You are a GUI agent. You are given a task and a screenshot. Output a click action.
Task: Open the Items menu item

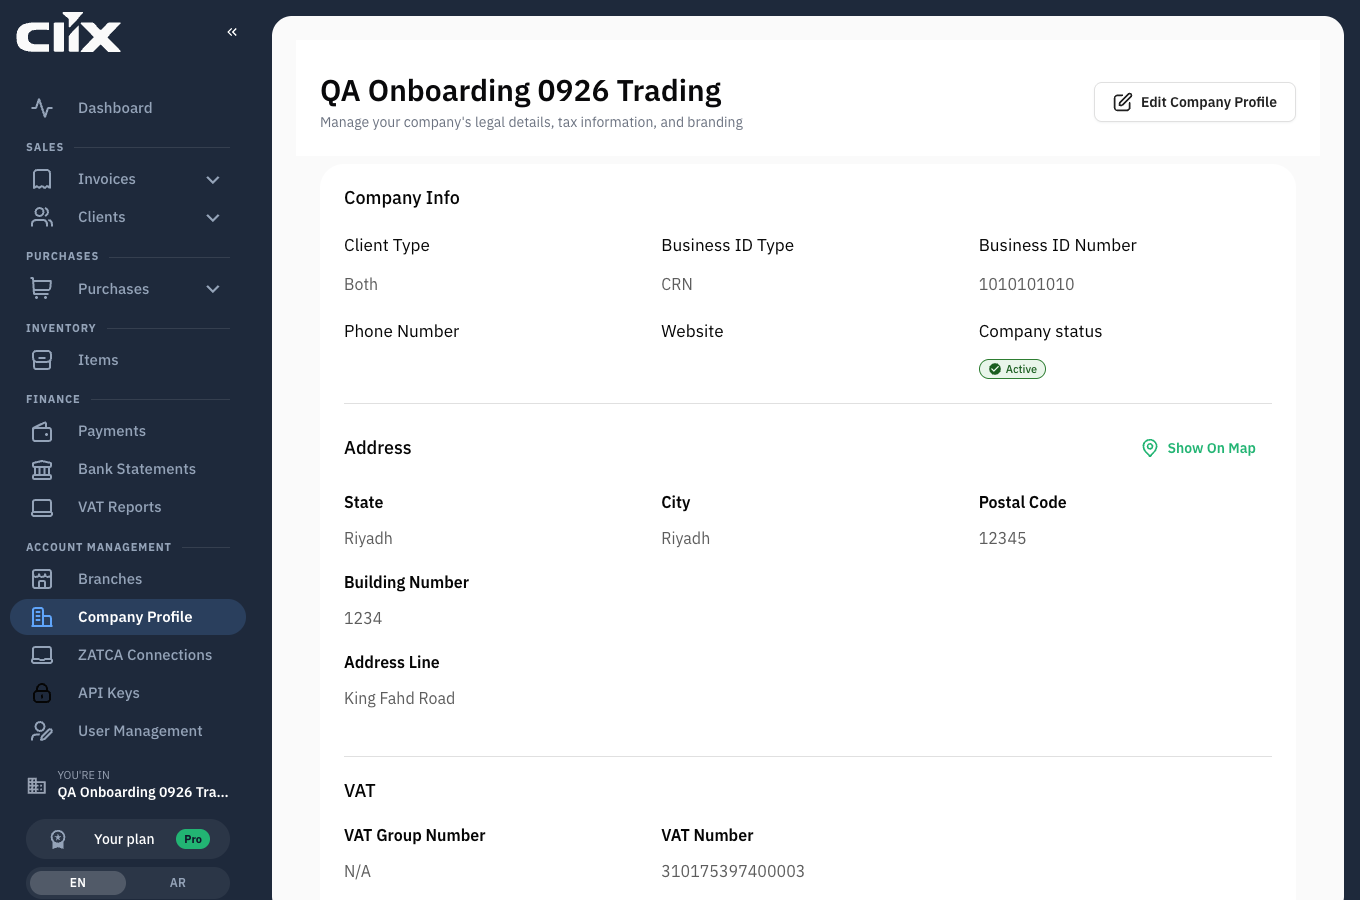128,360
